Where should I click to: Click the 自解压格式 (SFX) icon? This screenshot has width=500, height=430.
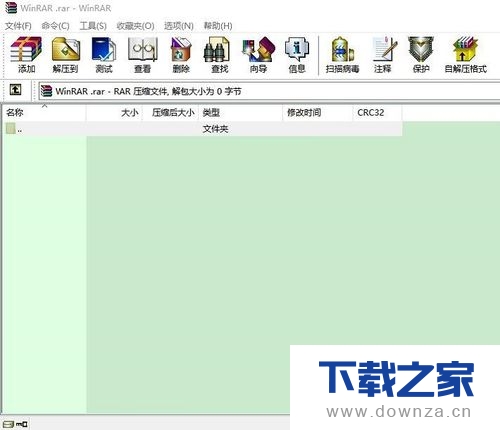(x=466, y=55)
